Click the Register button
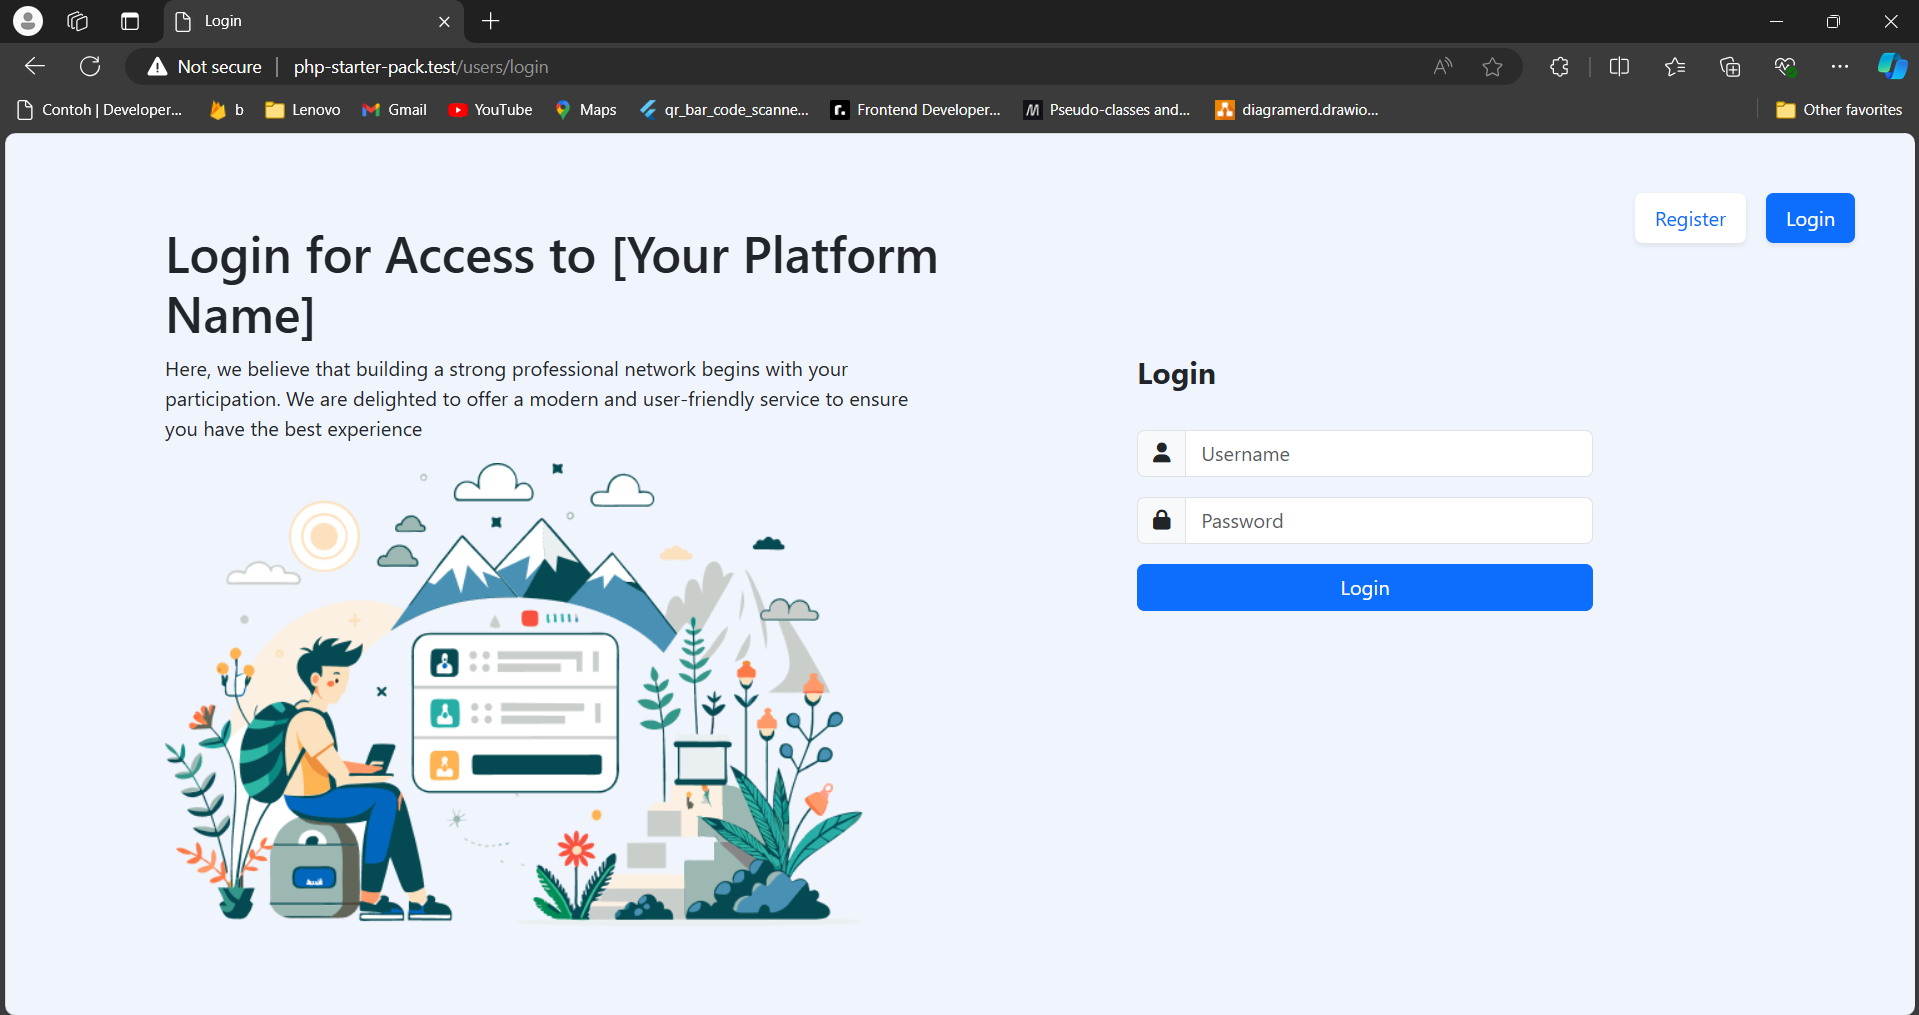 pyautogui.click(x=1689, y=219)
